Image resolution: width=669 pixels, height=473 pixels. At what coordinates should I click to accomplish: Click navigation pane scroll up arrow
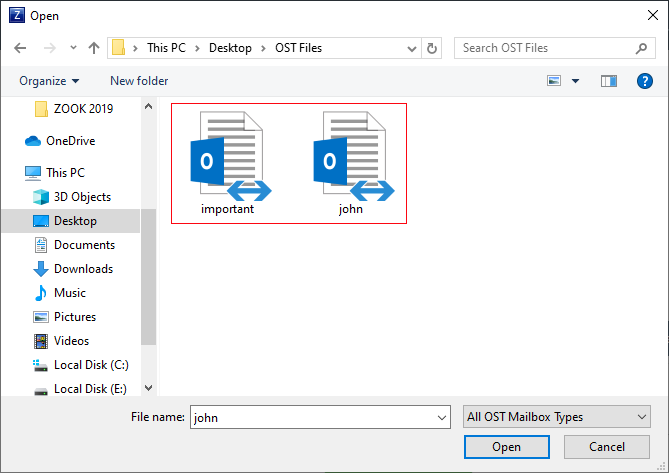[x=148, y=106]
